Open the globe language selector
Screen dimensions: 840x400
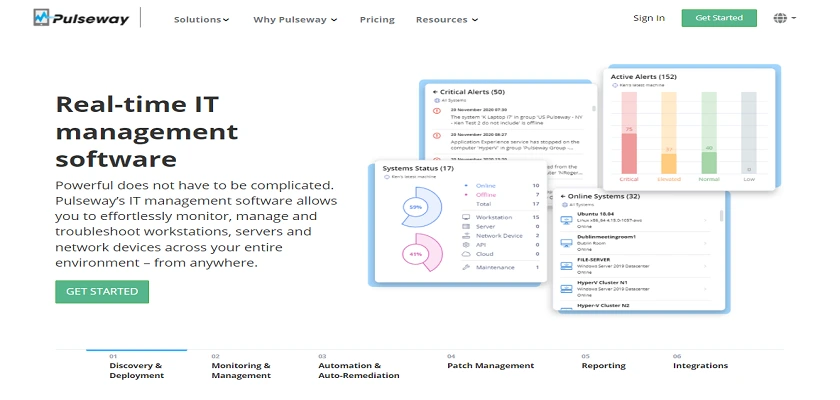tap(784, 18)
